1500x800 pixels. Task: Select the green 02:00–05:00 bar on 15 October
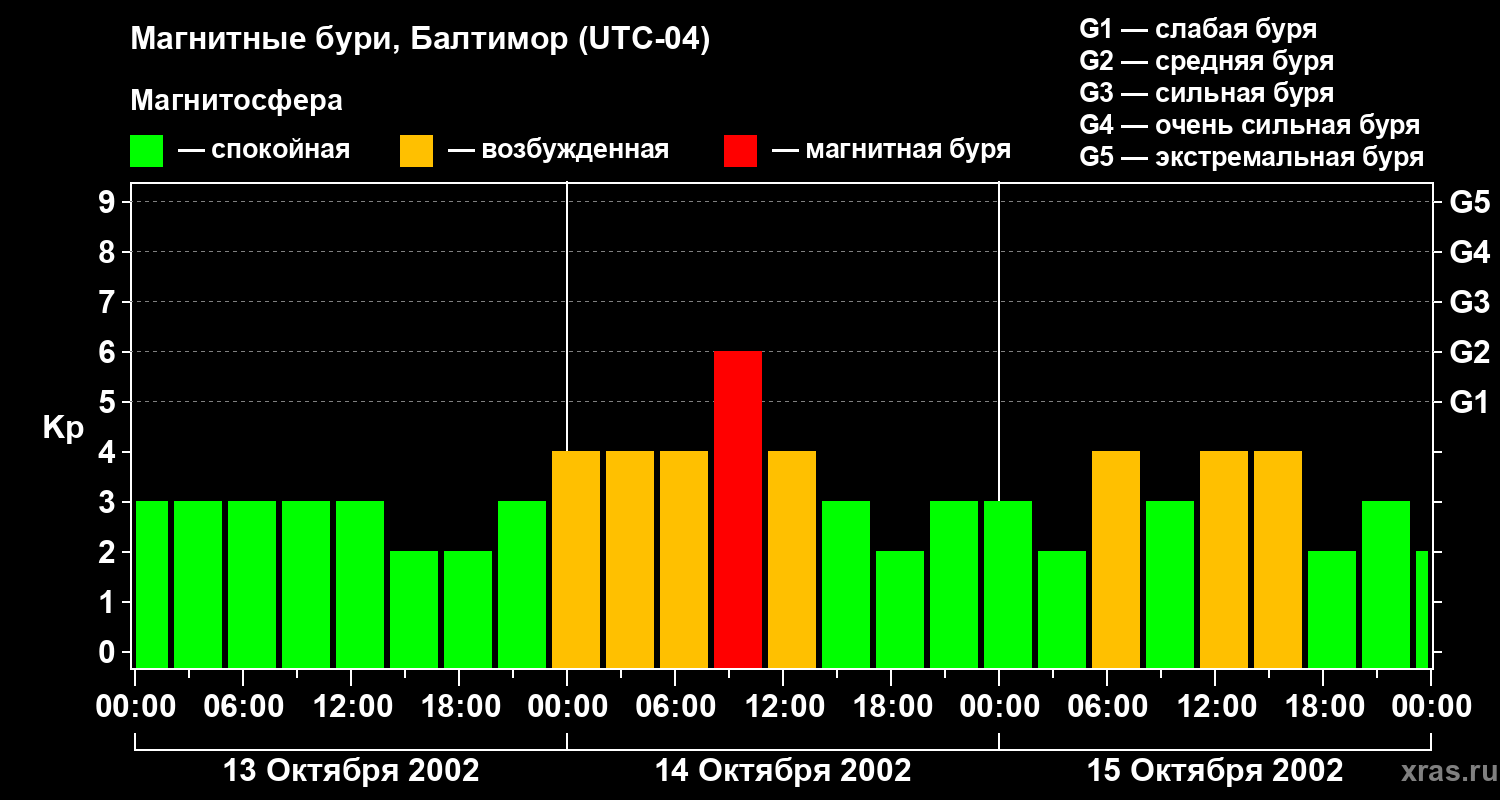pyautogui.click(x=1062, y=610)
